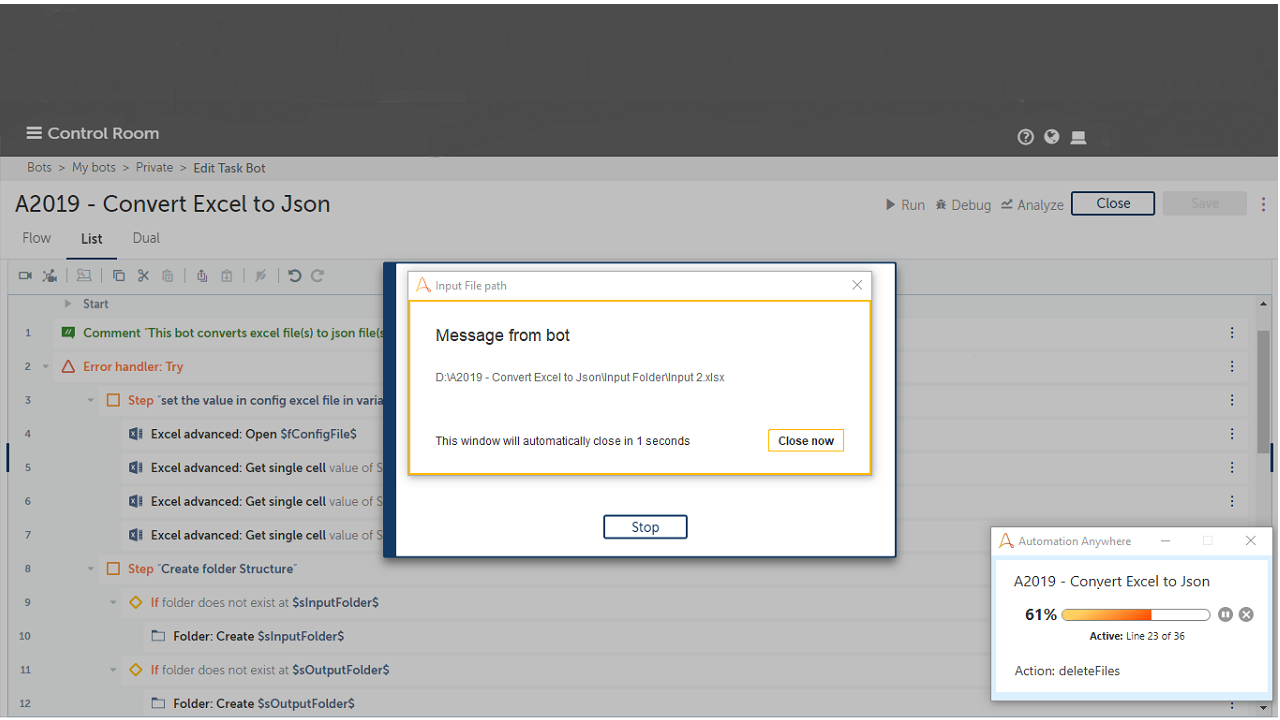Click the Stop button
The height and width of the screenshot is (720, 1280).
click(645, 527)
